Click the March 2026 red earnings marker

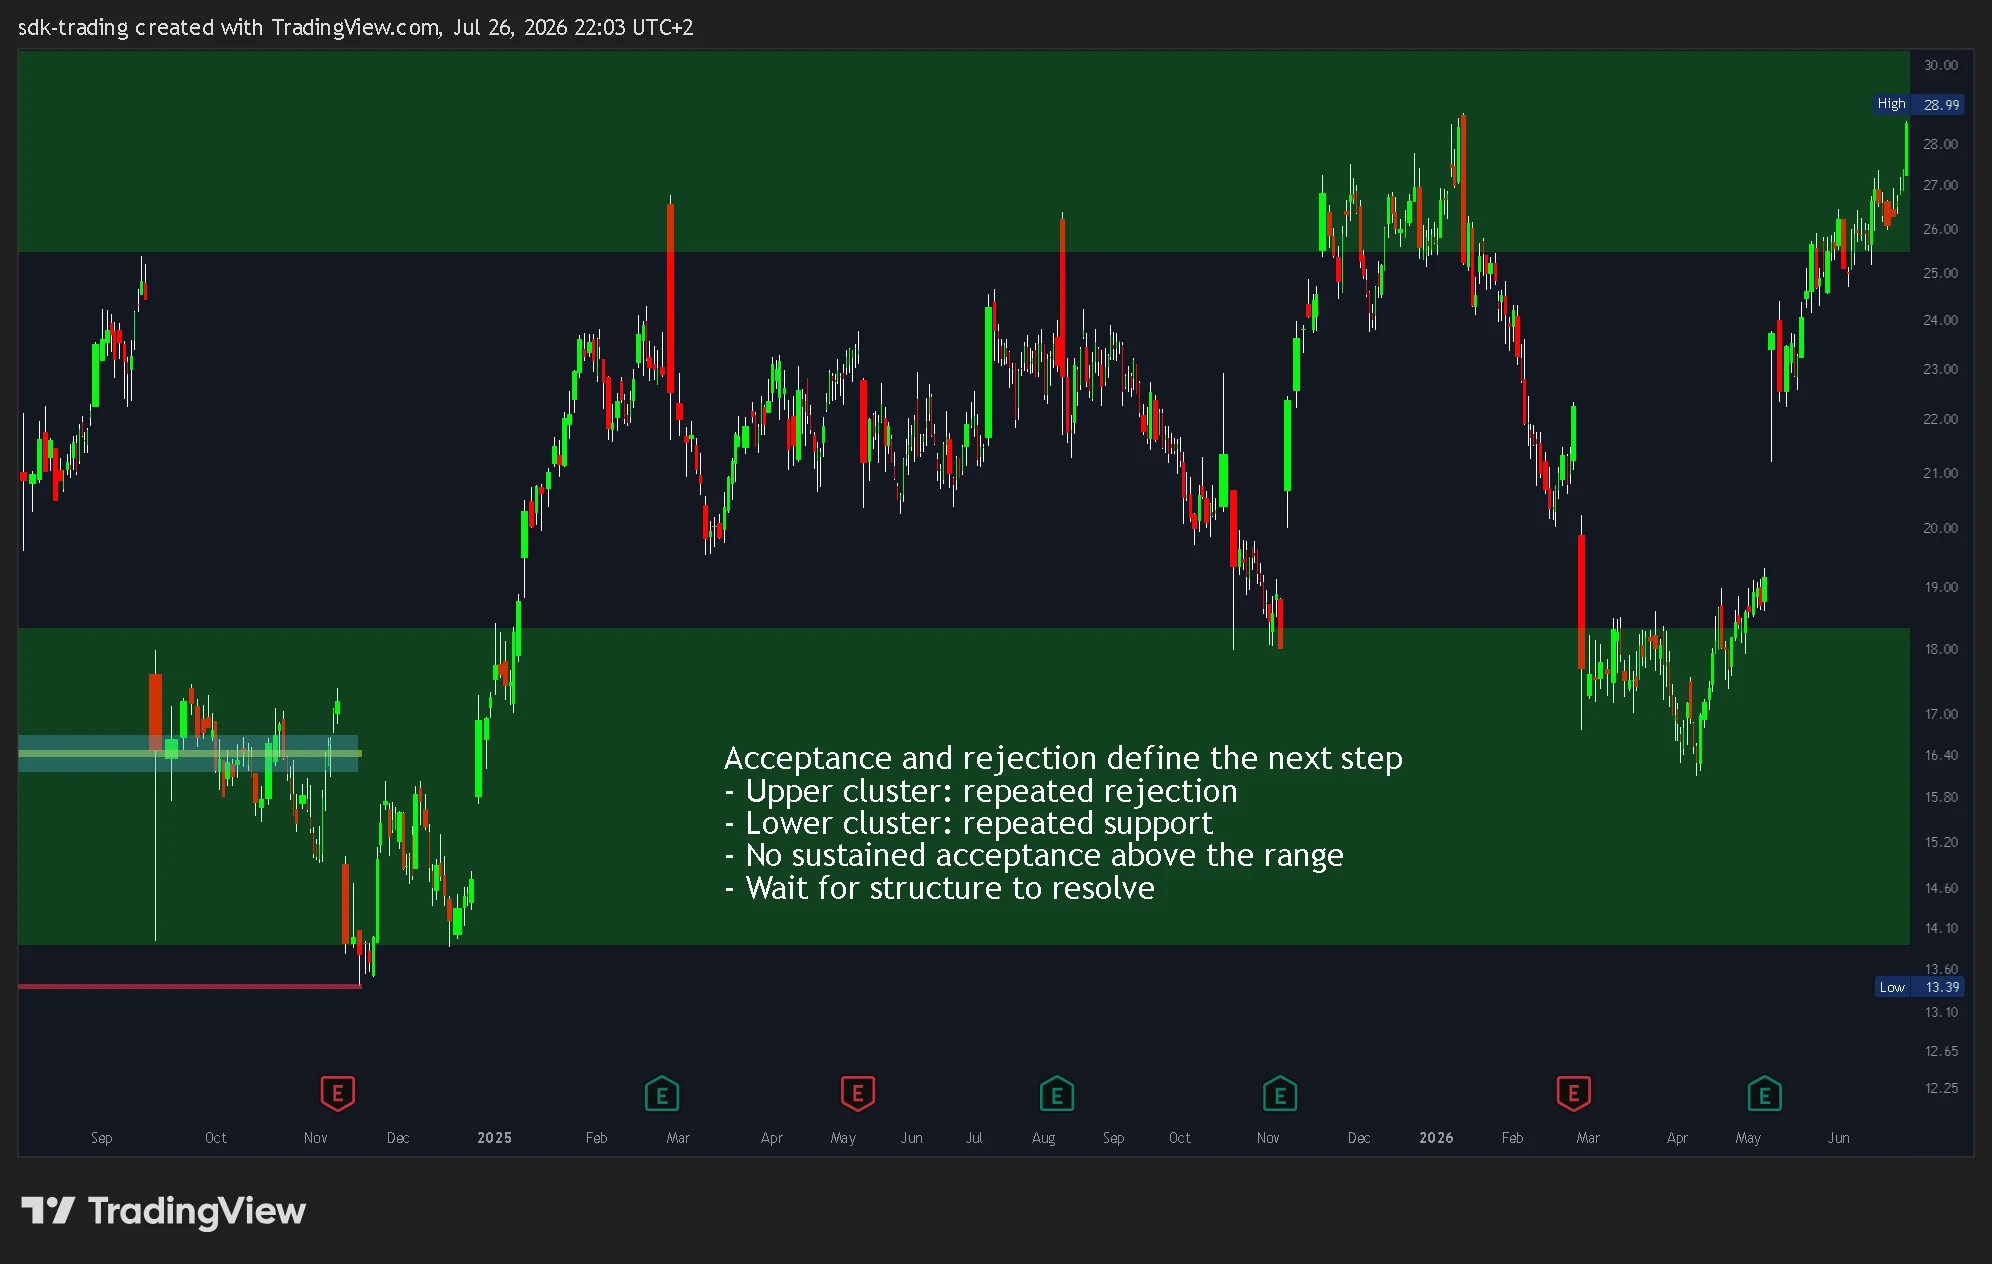pos(1574,1093)
